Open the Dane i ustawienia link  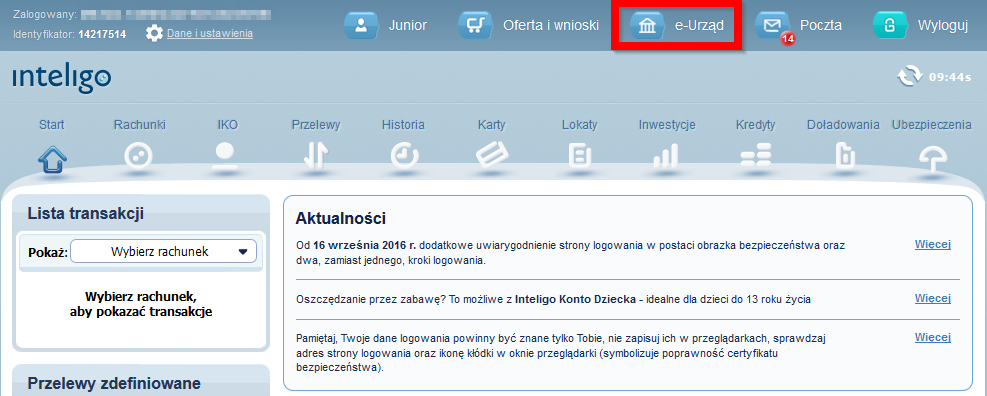pyautogui.click(x=210, y=33)
